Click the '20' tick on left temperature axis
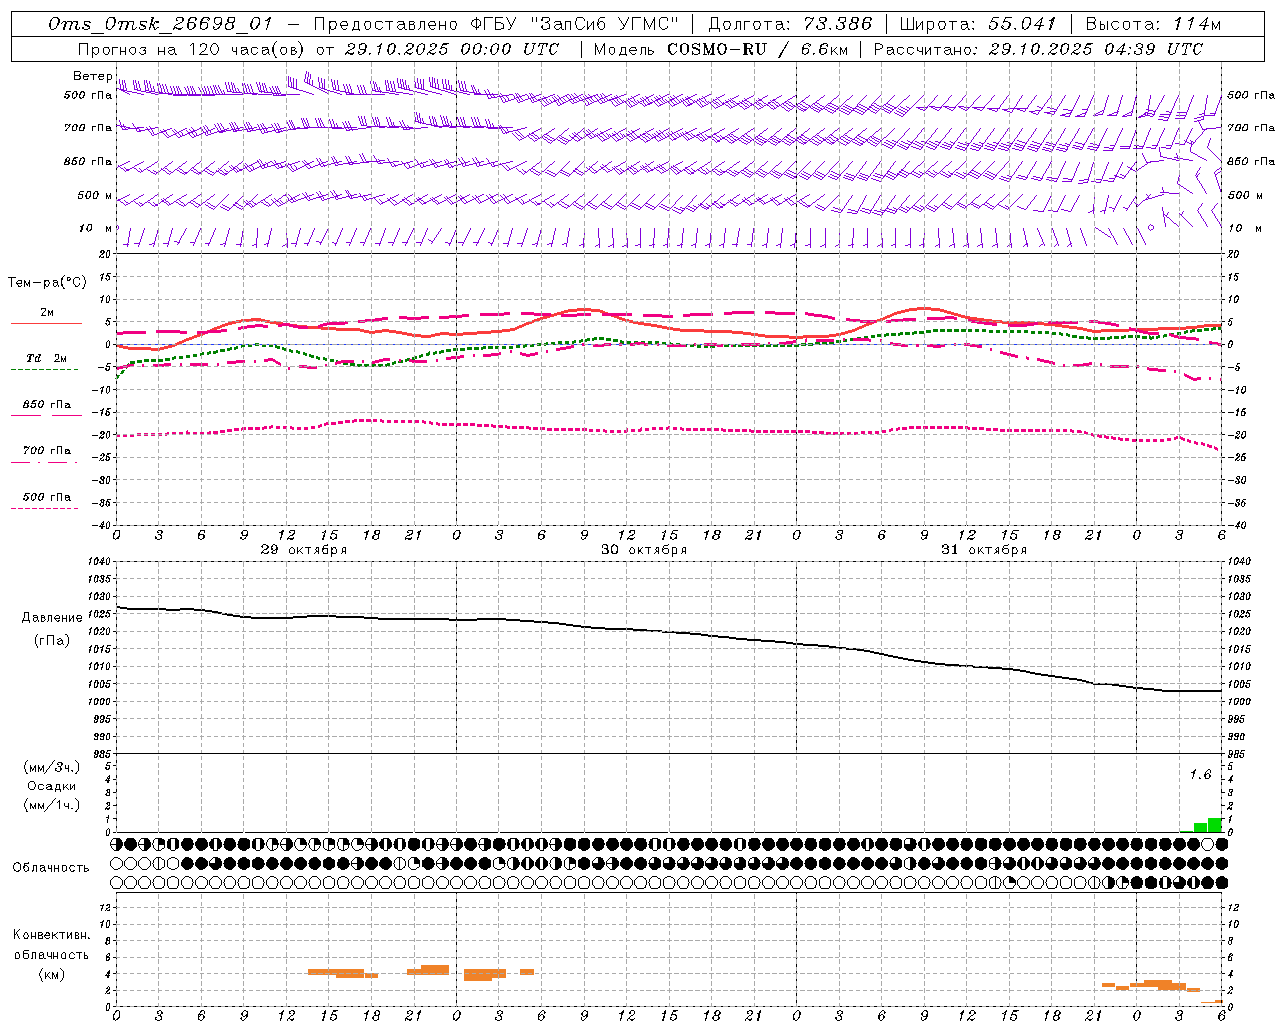Screen dimensions: 1280x1024 (x=106, y=254)
